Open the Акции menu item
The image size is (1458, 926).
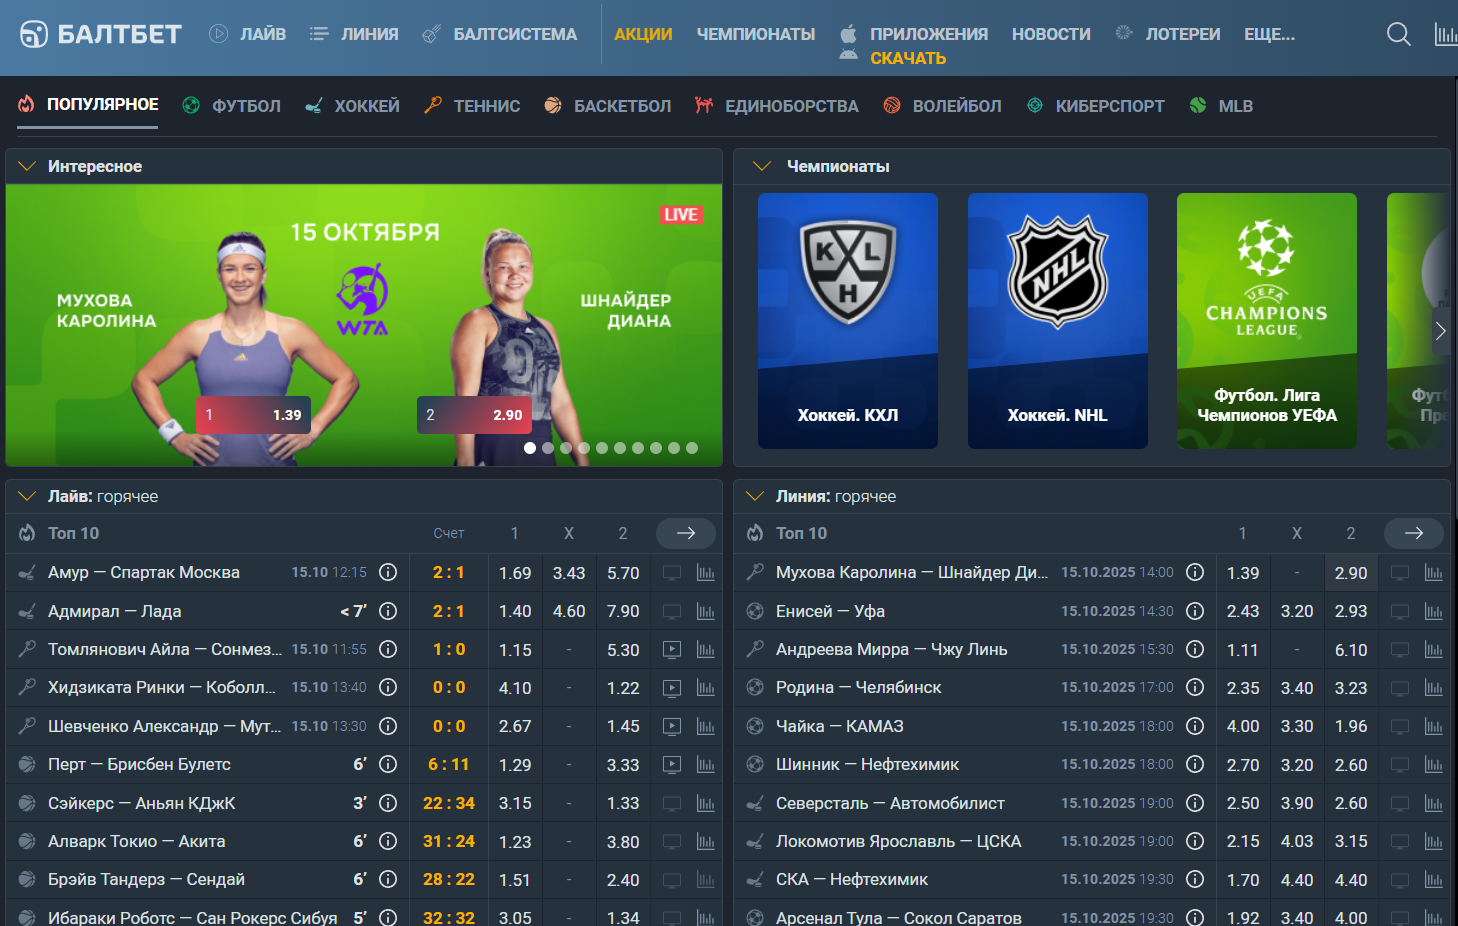pos(643,34)
